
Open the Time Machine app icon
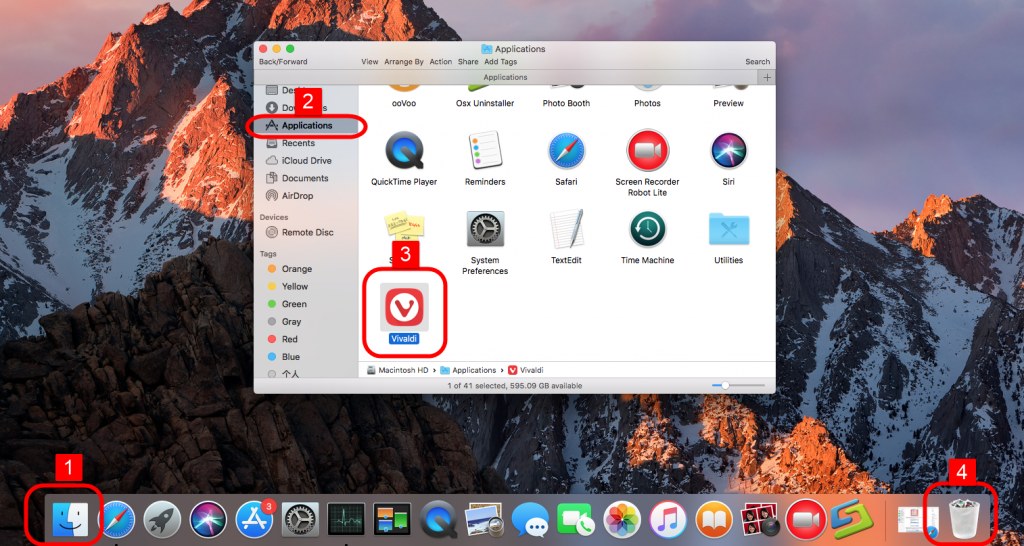647,230
